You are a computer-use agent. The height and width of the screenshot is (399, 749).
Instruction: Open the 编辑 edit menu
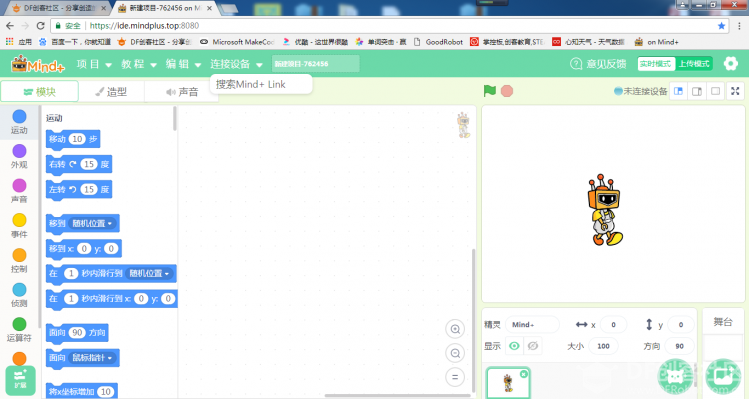[x=183, y=64]
